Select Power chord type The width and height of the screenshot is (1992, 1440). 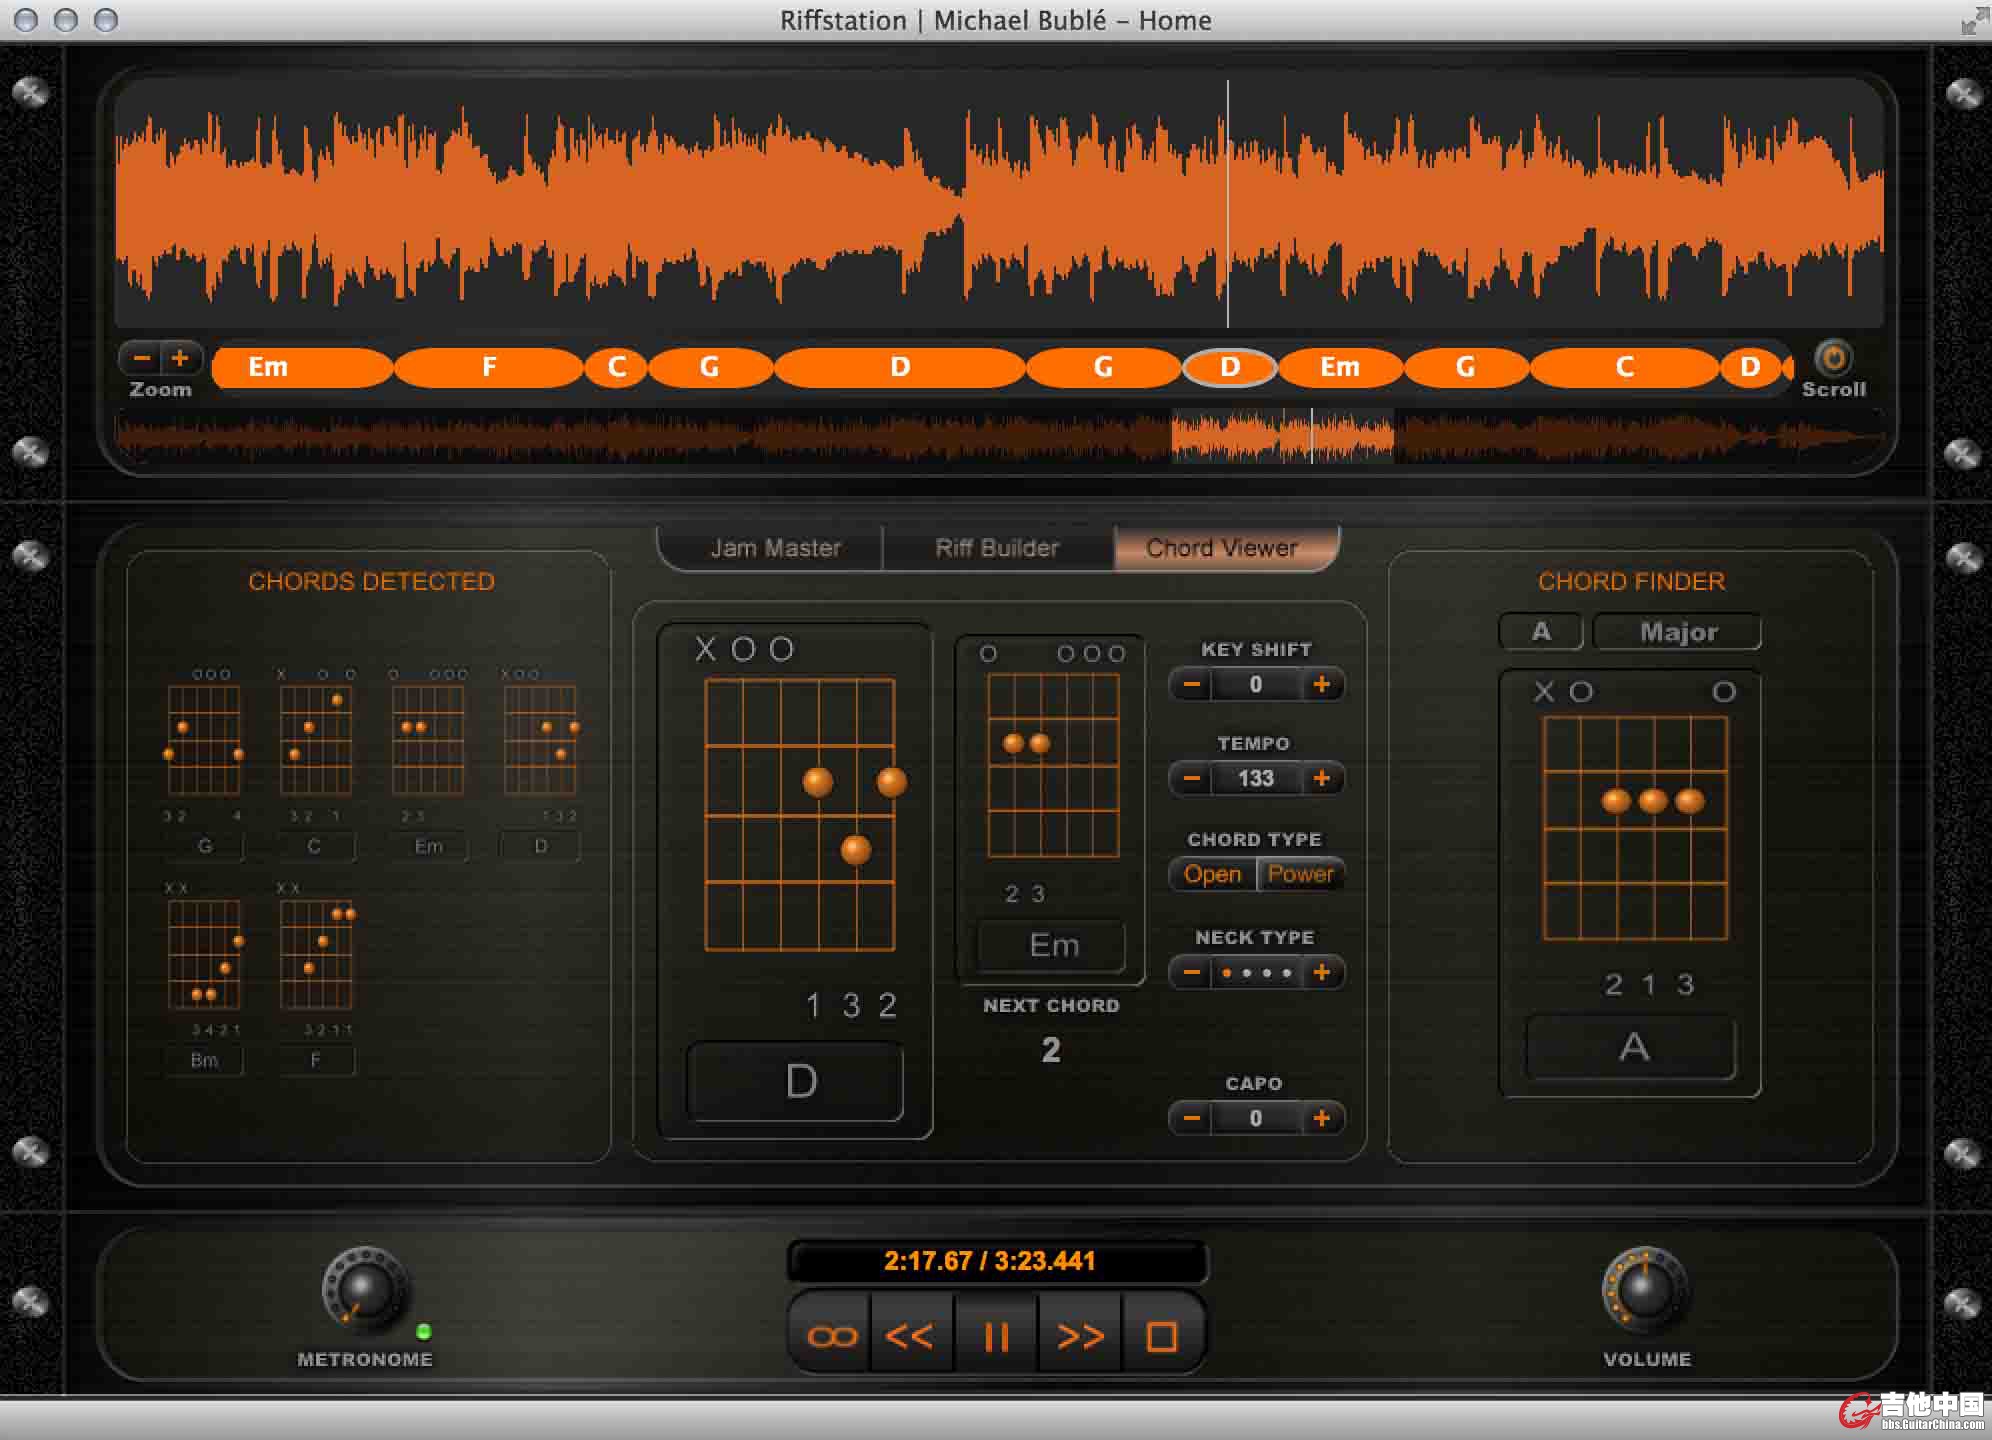[x=1300, y=874]
